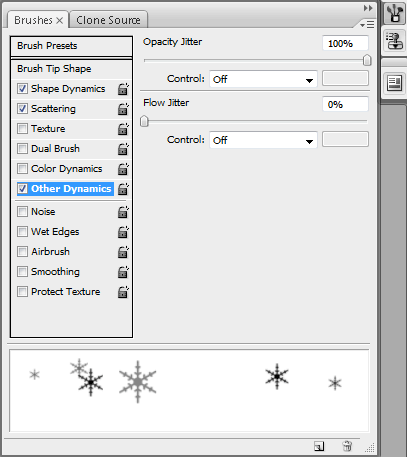The image size is (407, 457).
Task: Toggle the Protect Texture lock icon
Action: point(123,292)
